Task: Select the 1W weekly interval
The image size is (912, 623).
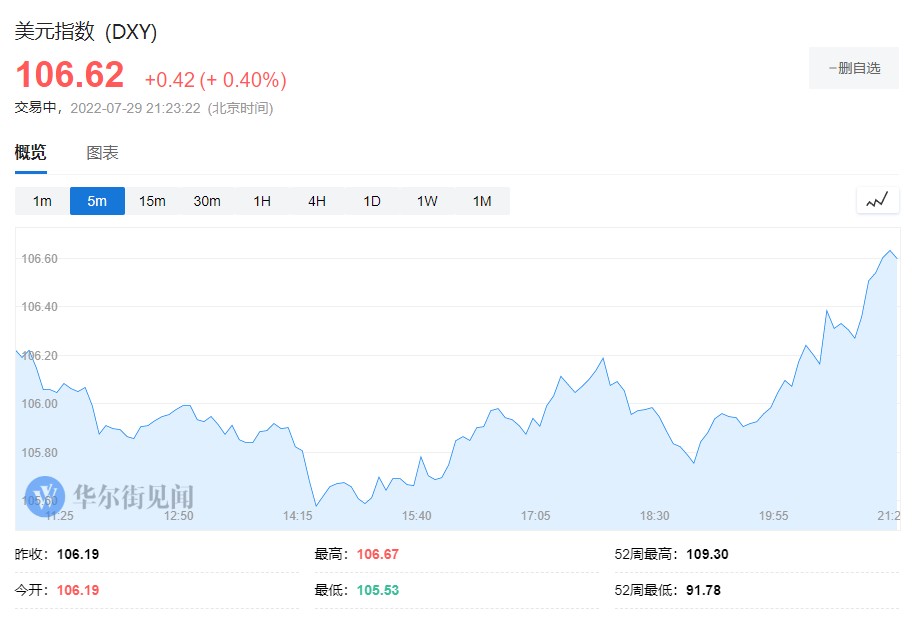Action: (x=427, y=201)
